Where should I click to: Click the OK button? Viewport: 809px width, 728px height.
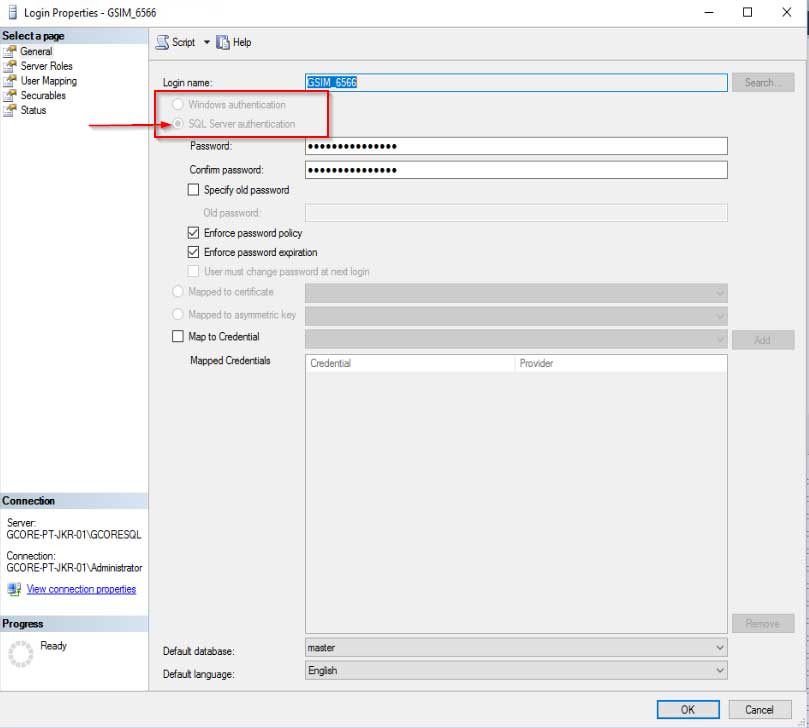pos(687,709)
